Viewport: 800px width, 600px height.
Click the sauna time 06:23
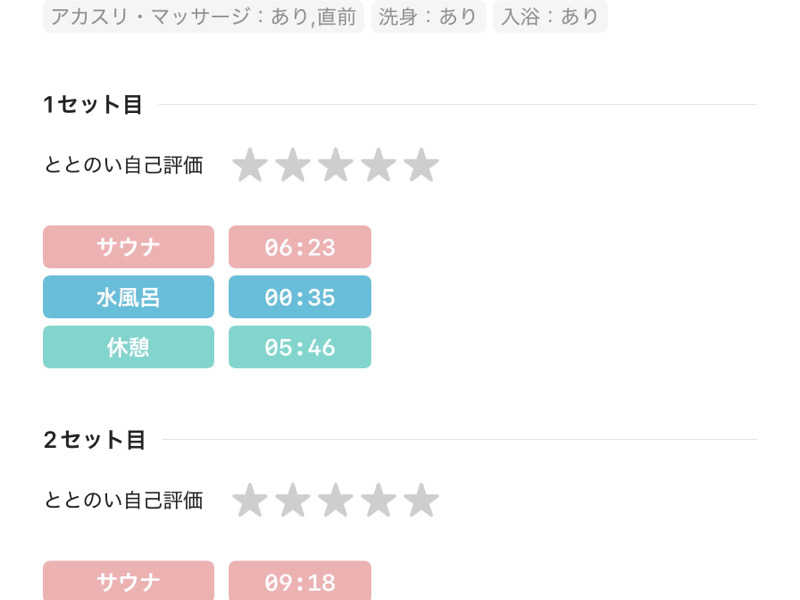[300, 247]
